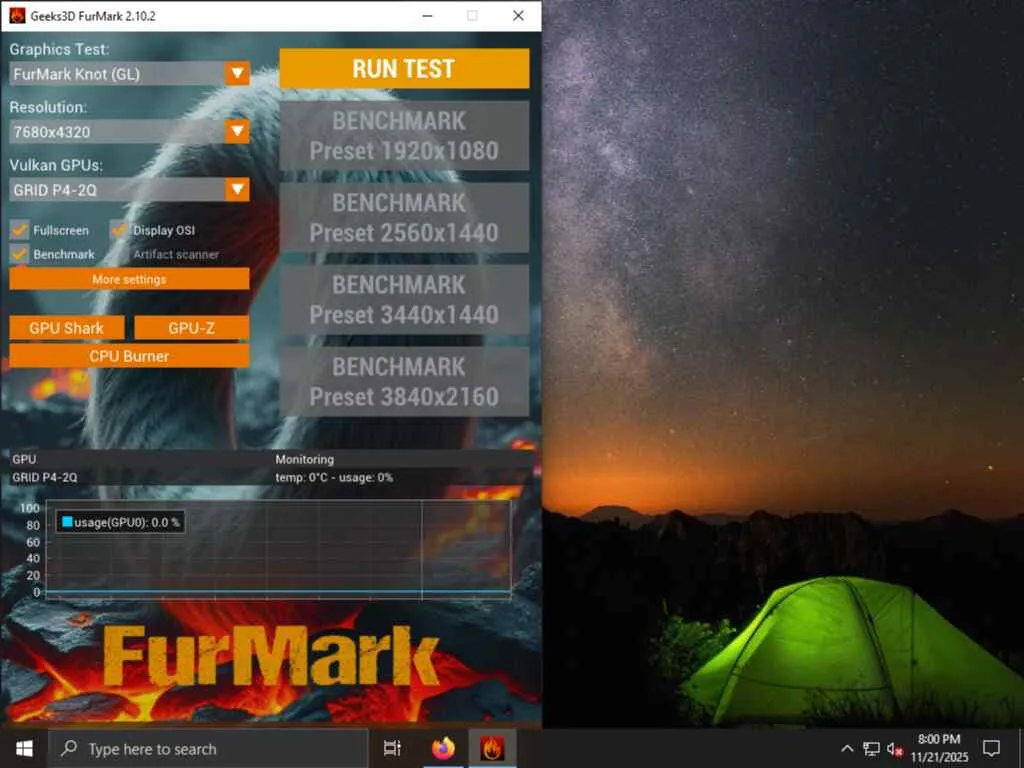Open More settings
1024x768 pixels.
click(129, 280)
